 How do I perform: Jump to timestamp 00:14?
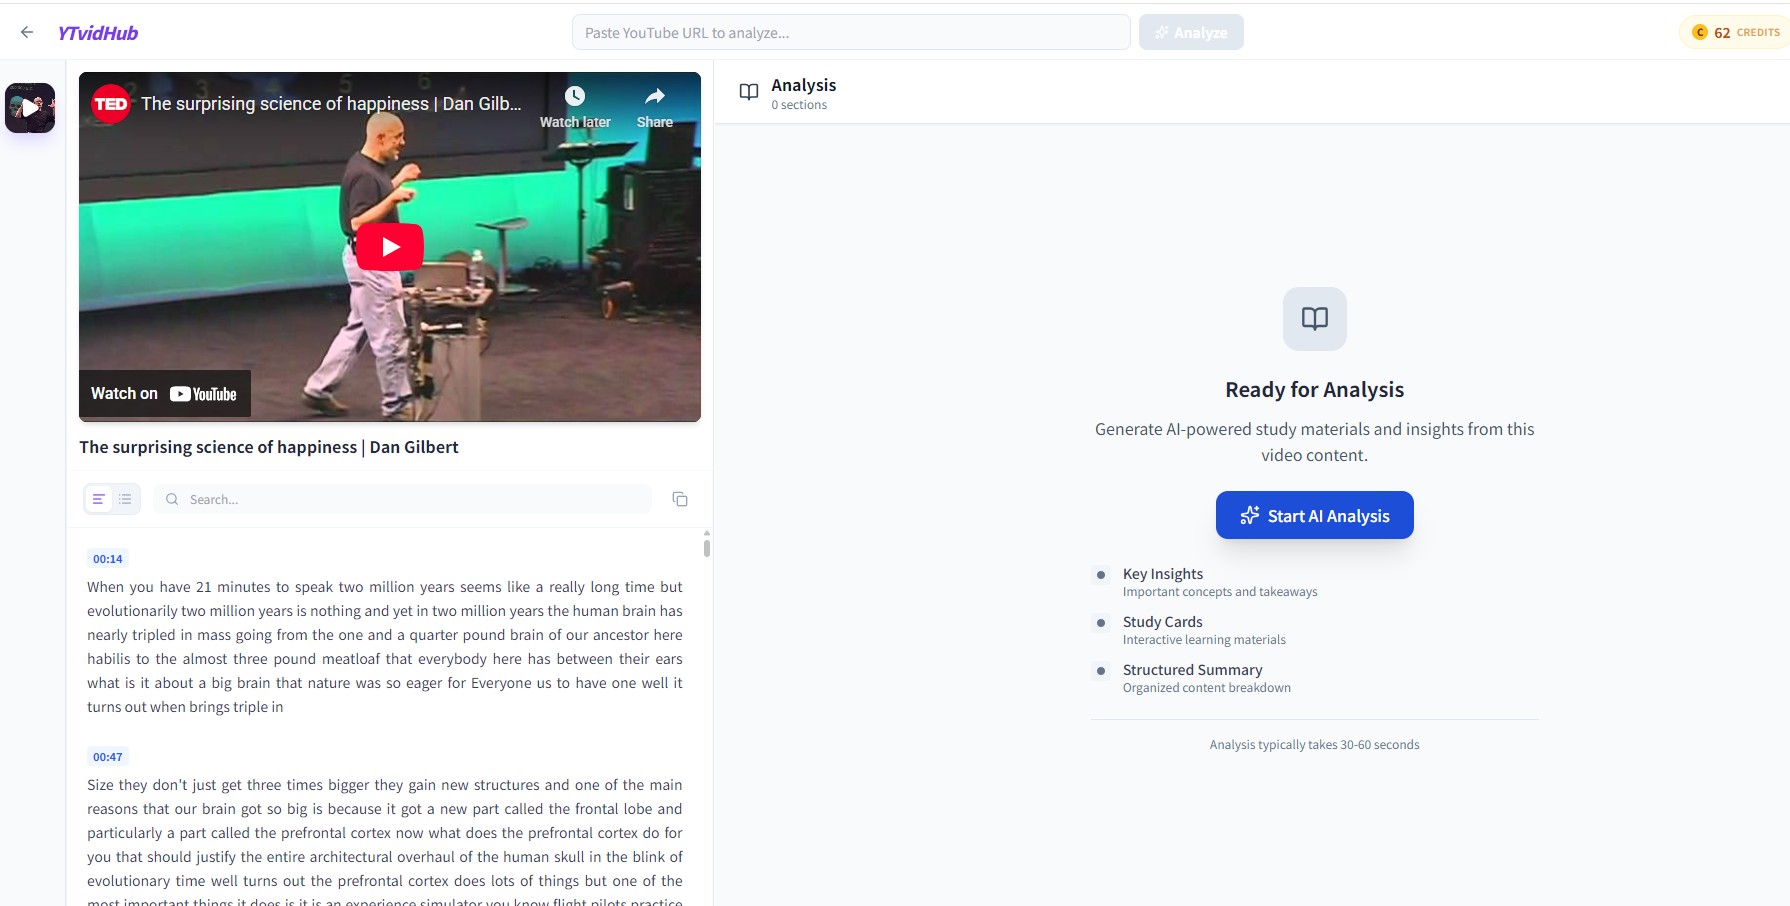click(x=108, y=559)
